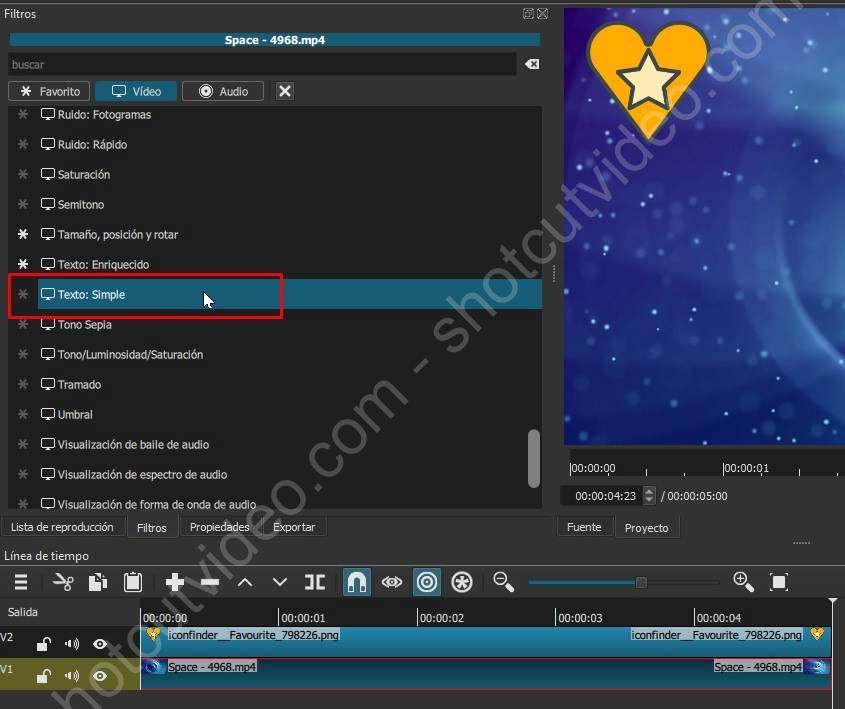Zoom in on the timeline
845x709 pixels.
click(x=743, y=582)
